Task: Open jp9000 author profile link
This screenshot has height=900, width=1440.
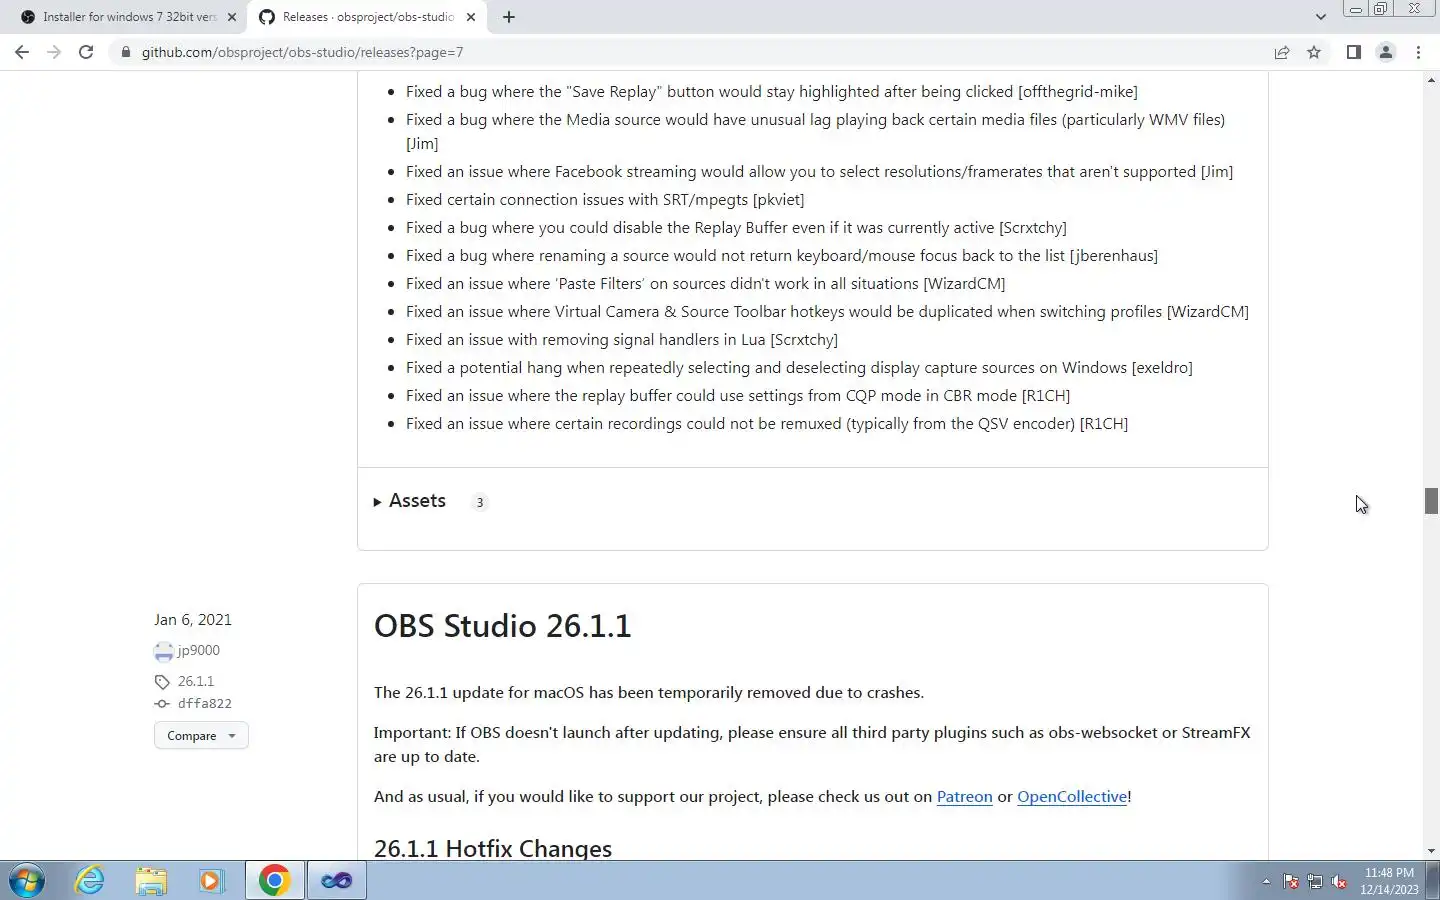Action: point(198,650)
